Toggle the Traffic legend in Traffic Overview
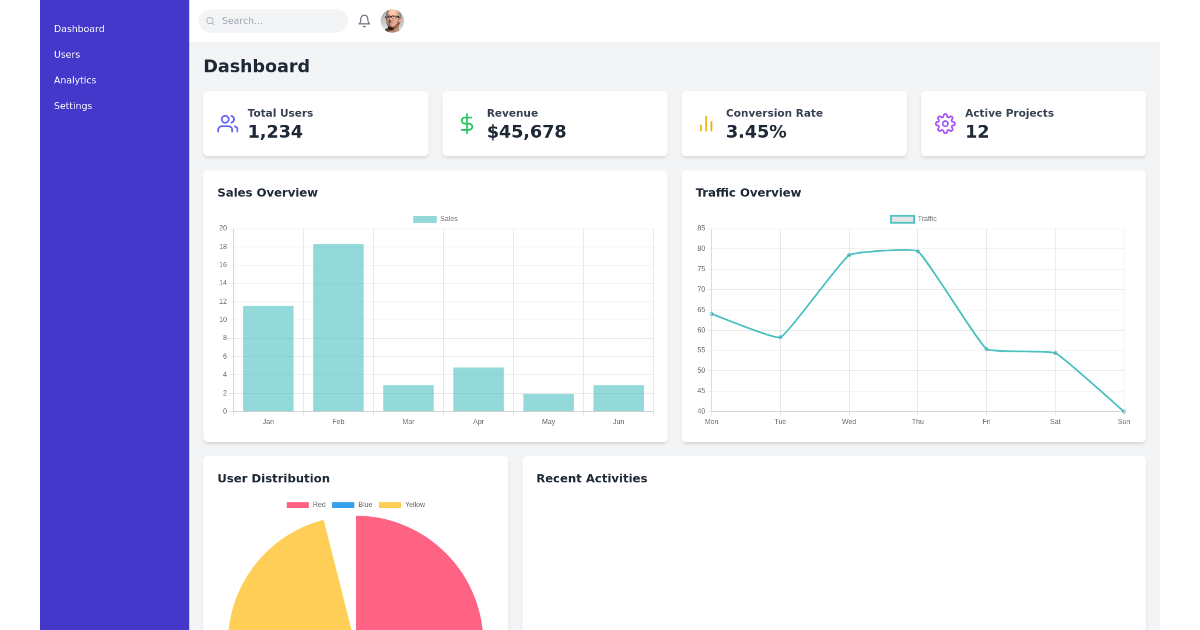 click(x=905, y=218)
